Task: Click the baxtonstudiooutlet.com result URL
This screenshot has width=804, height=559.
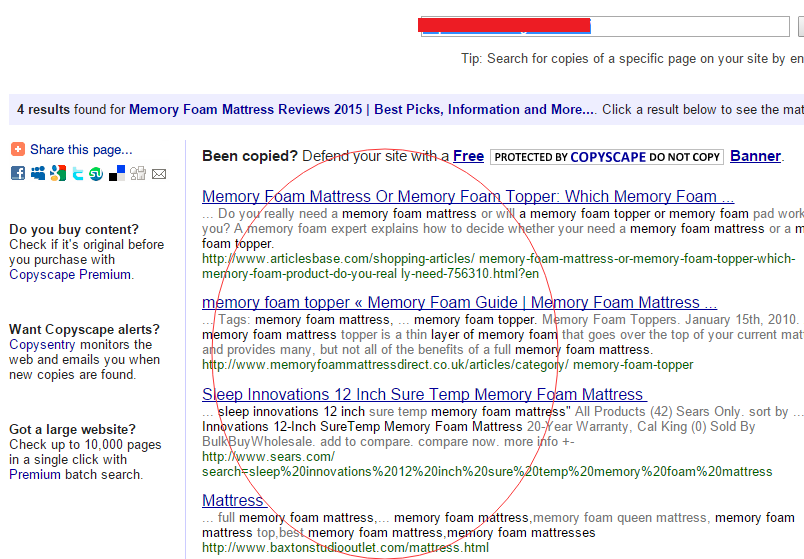Action: click(345, 548)
